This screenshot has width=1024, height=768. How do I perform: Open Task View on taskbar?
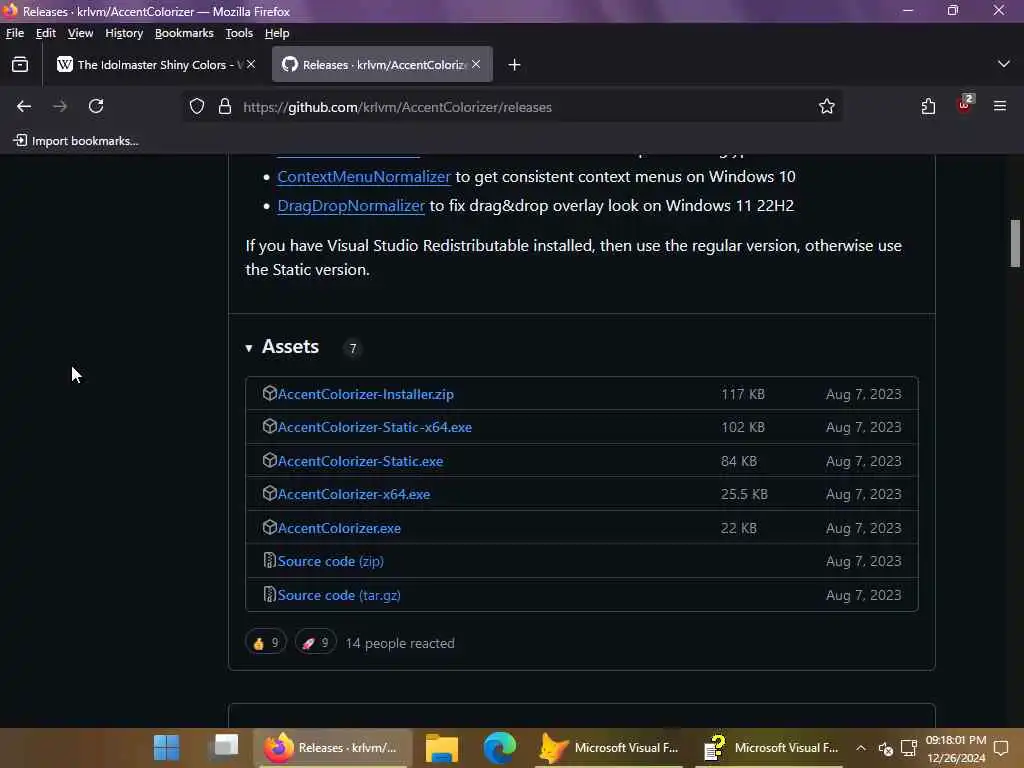coord(226,746)
